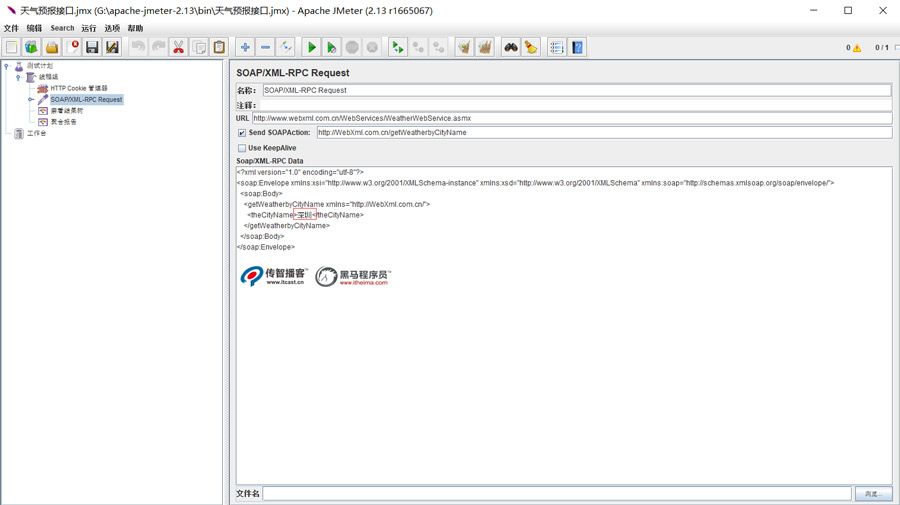Click the Close test plan icon
The height and width of the screenshot is (505, 900).
pyautogui.click(x=72, y=48)
